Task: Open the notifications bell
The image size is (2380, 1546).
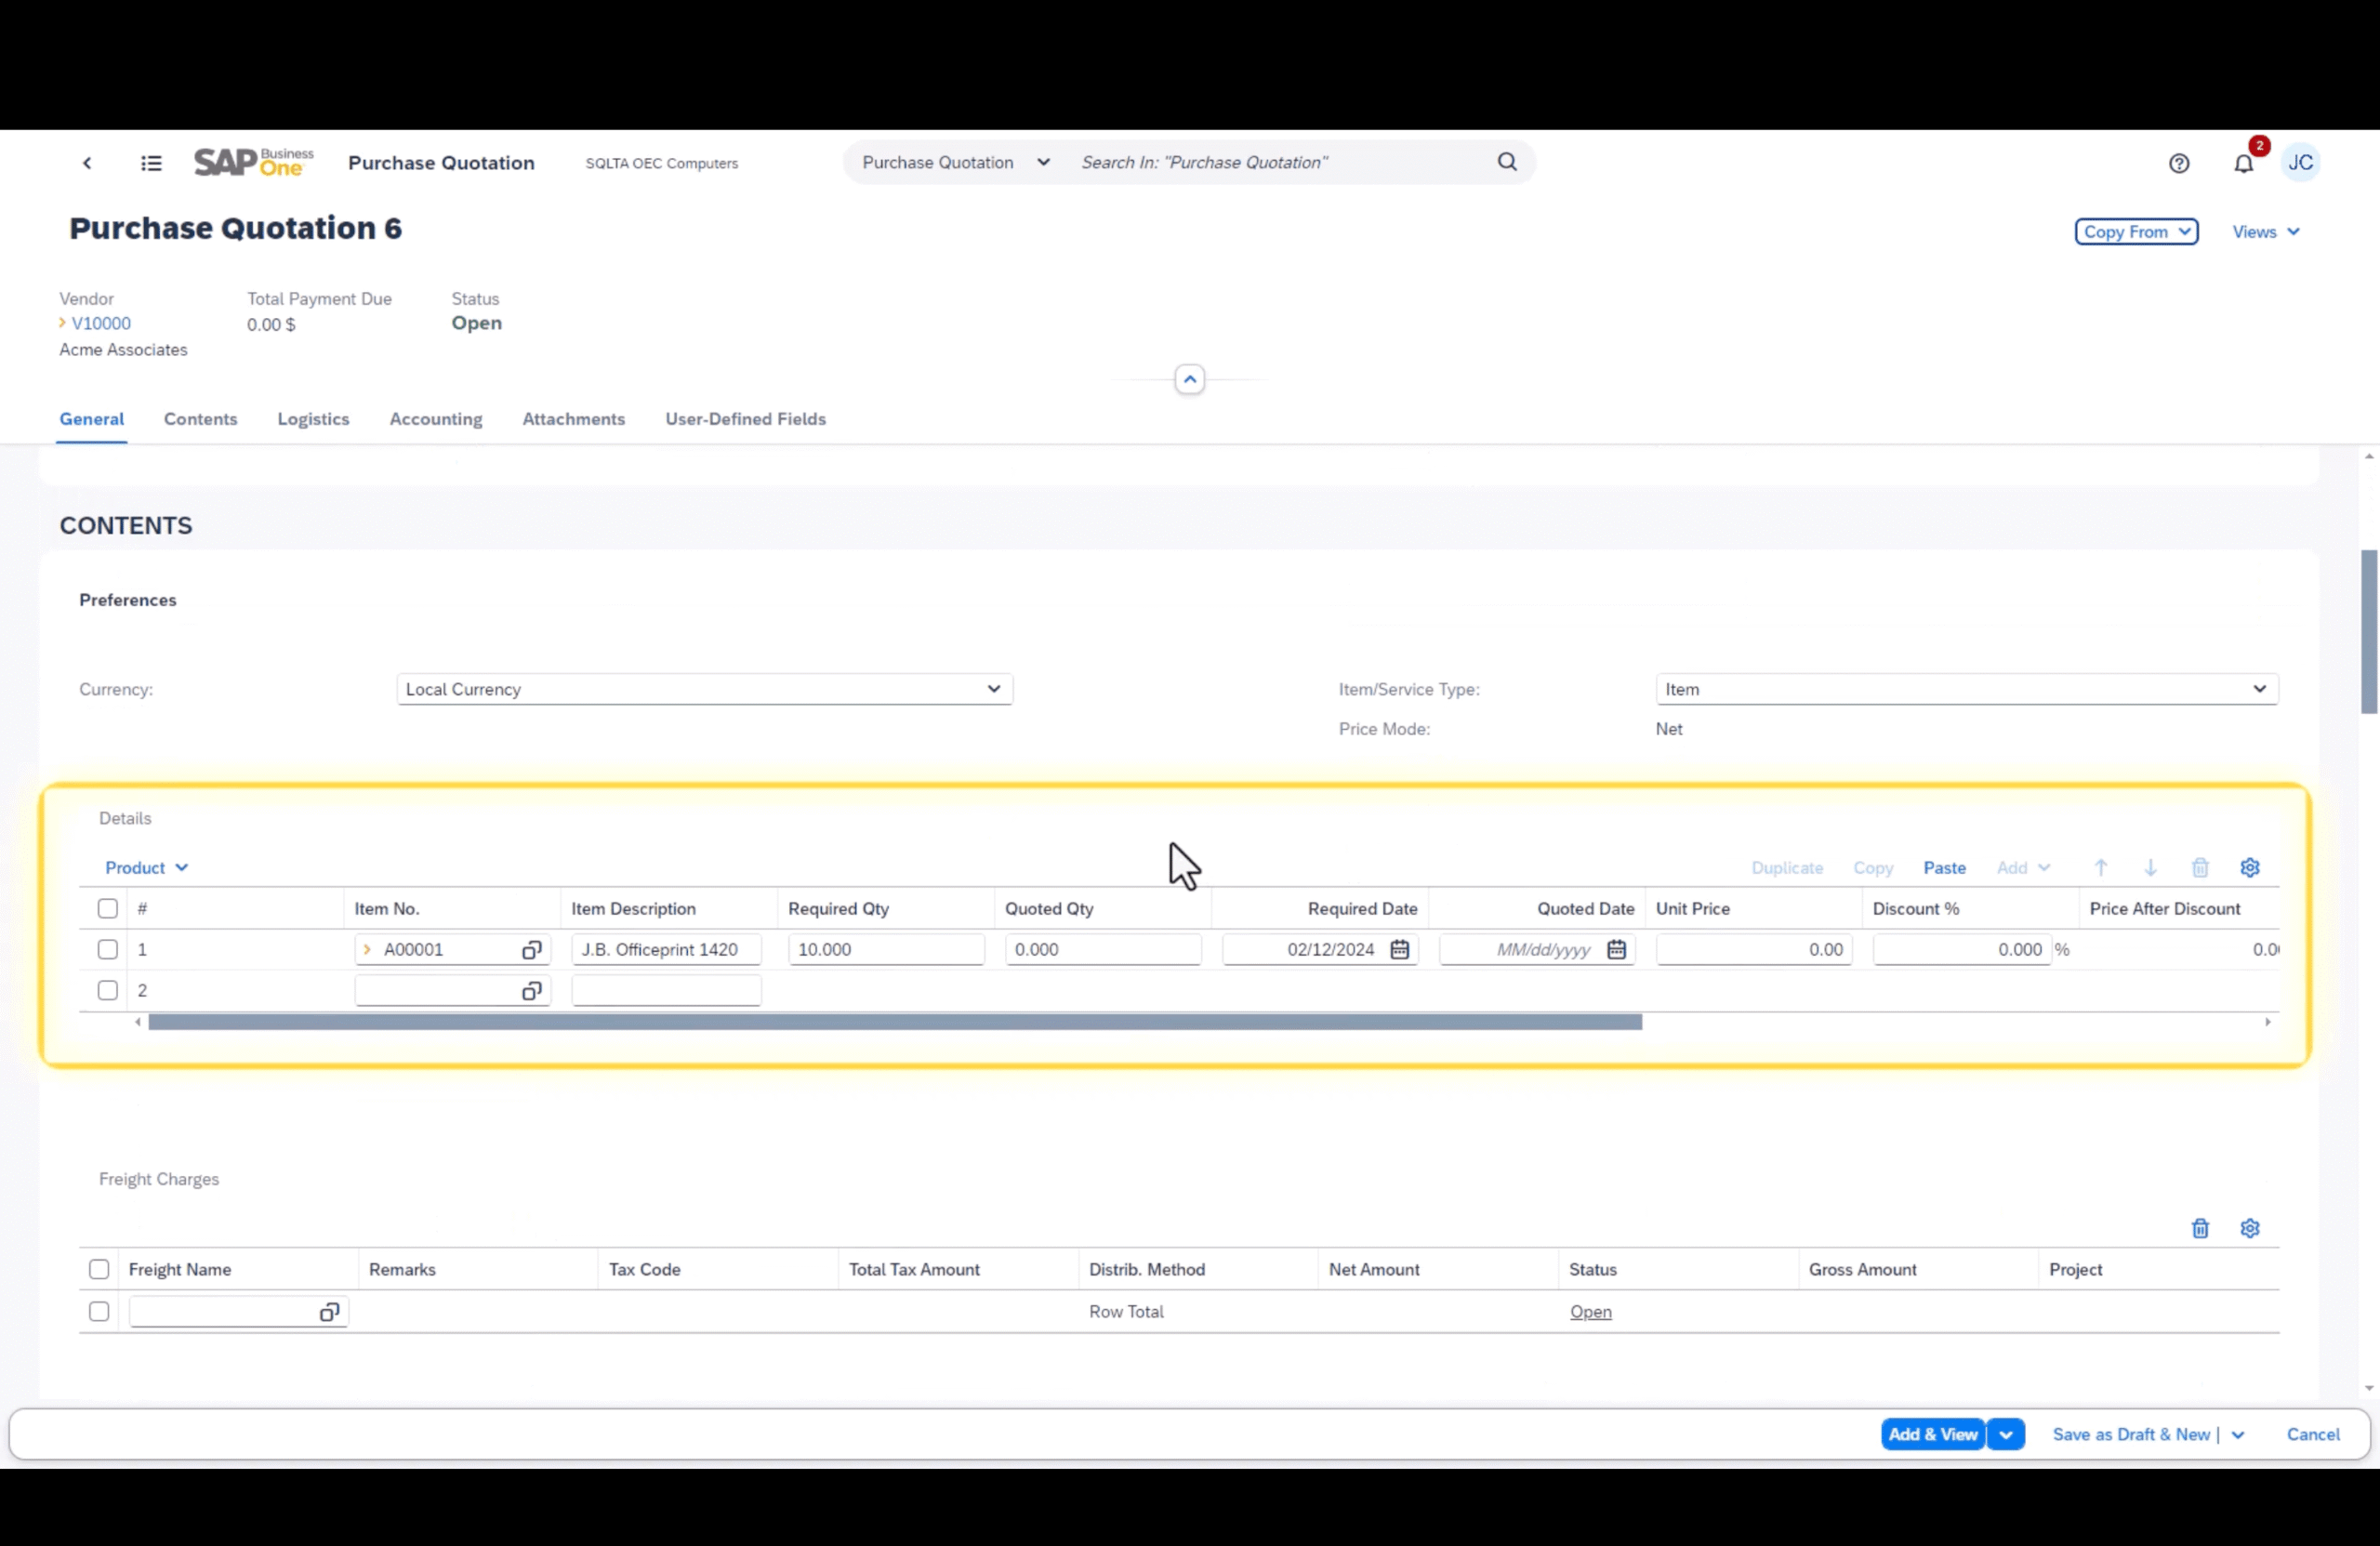Action: coord(2243,163)
